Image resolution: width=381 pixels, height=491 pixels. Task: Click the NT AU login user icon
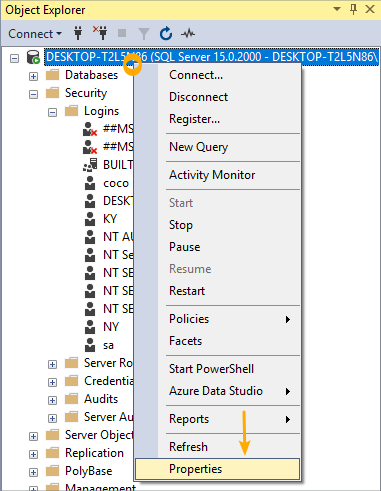(90, 237)
